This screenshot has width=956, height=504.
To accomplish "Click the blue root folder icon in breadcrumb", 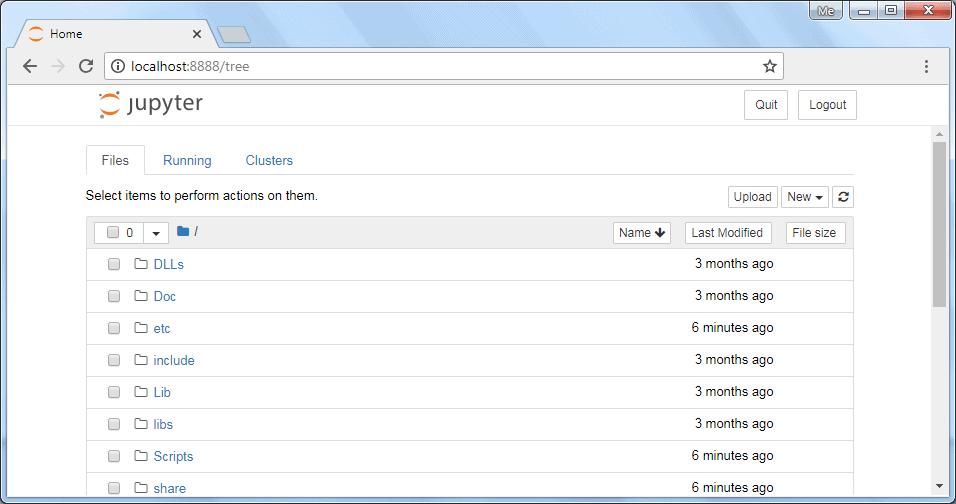I will [183, 232].
